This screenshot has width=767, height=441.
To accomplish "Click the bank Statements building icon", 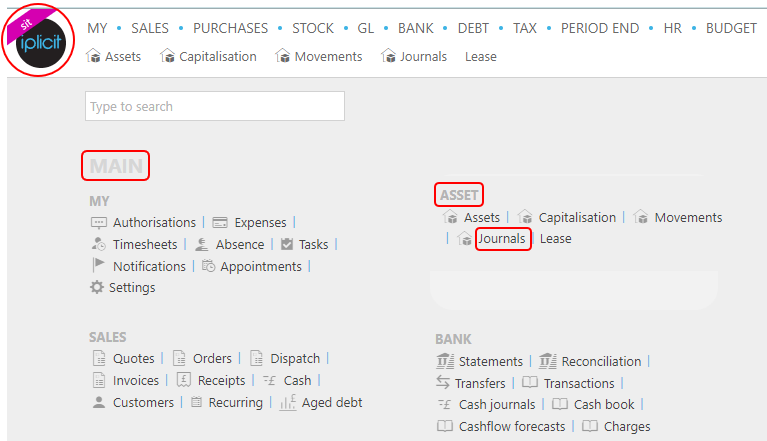I will (445, 362).
